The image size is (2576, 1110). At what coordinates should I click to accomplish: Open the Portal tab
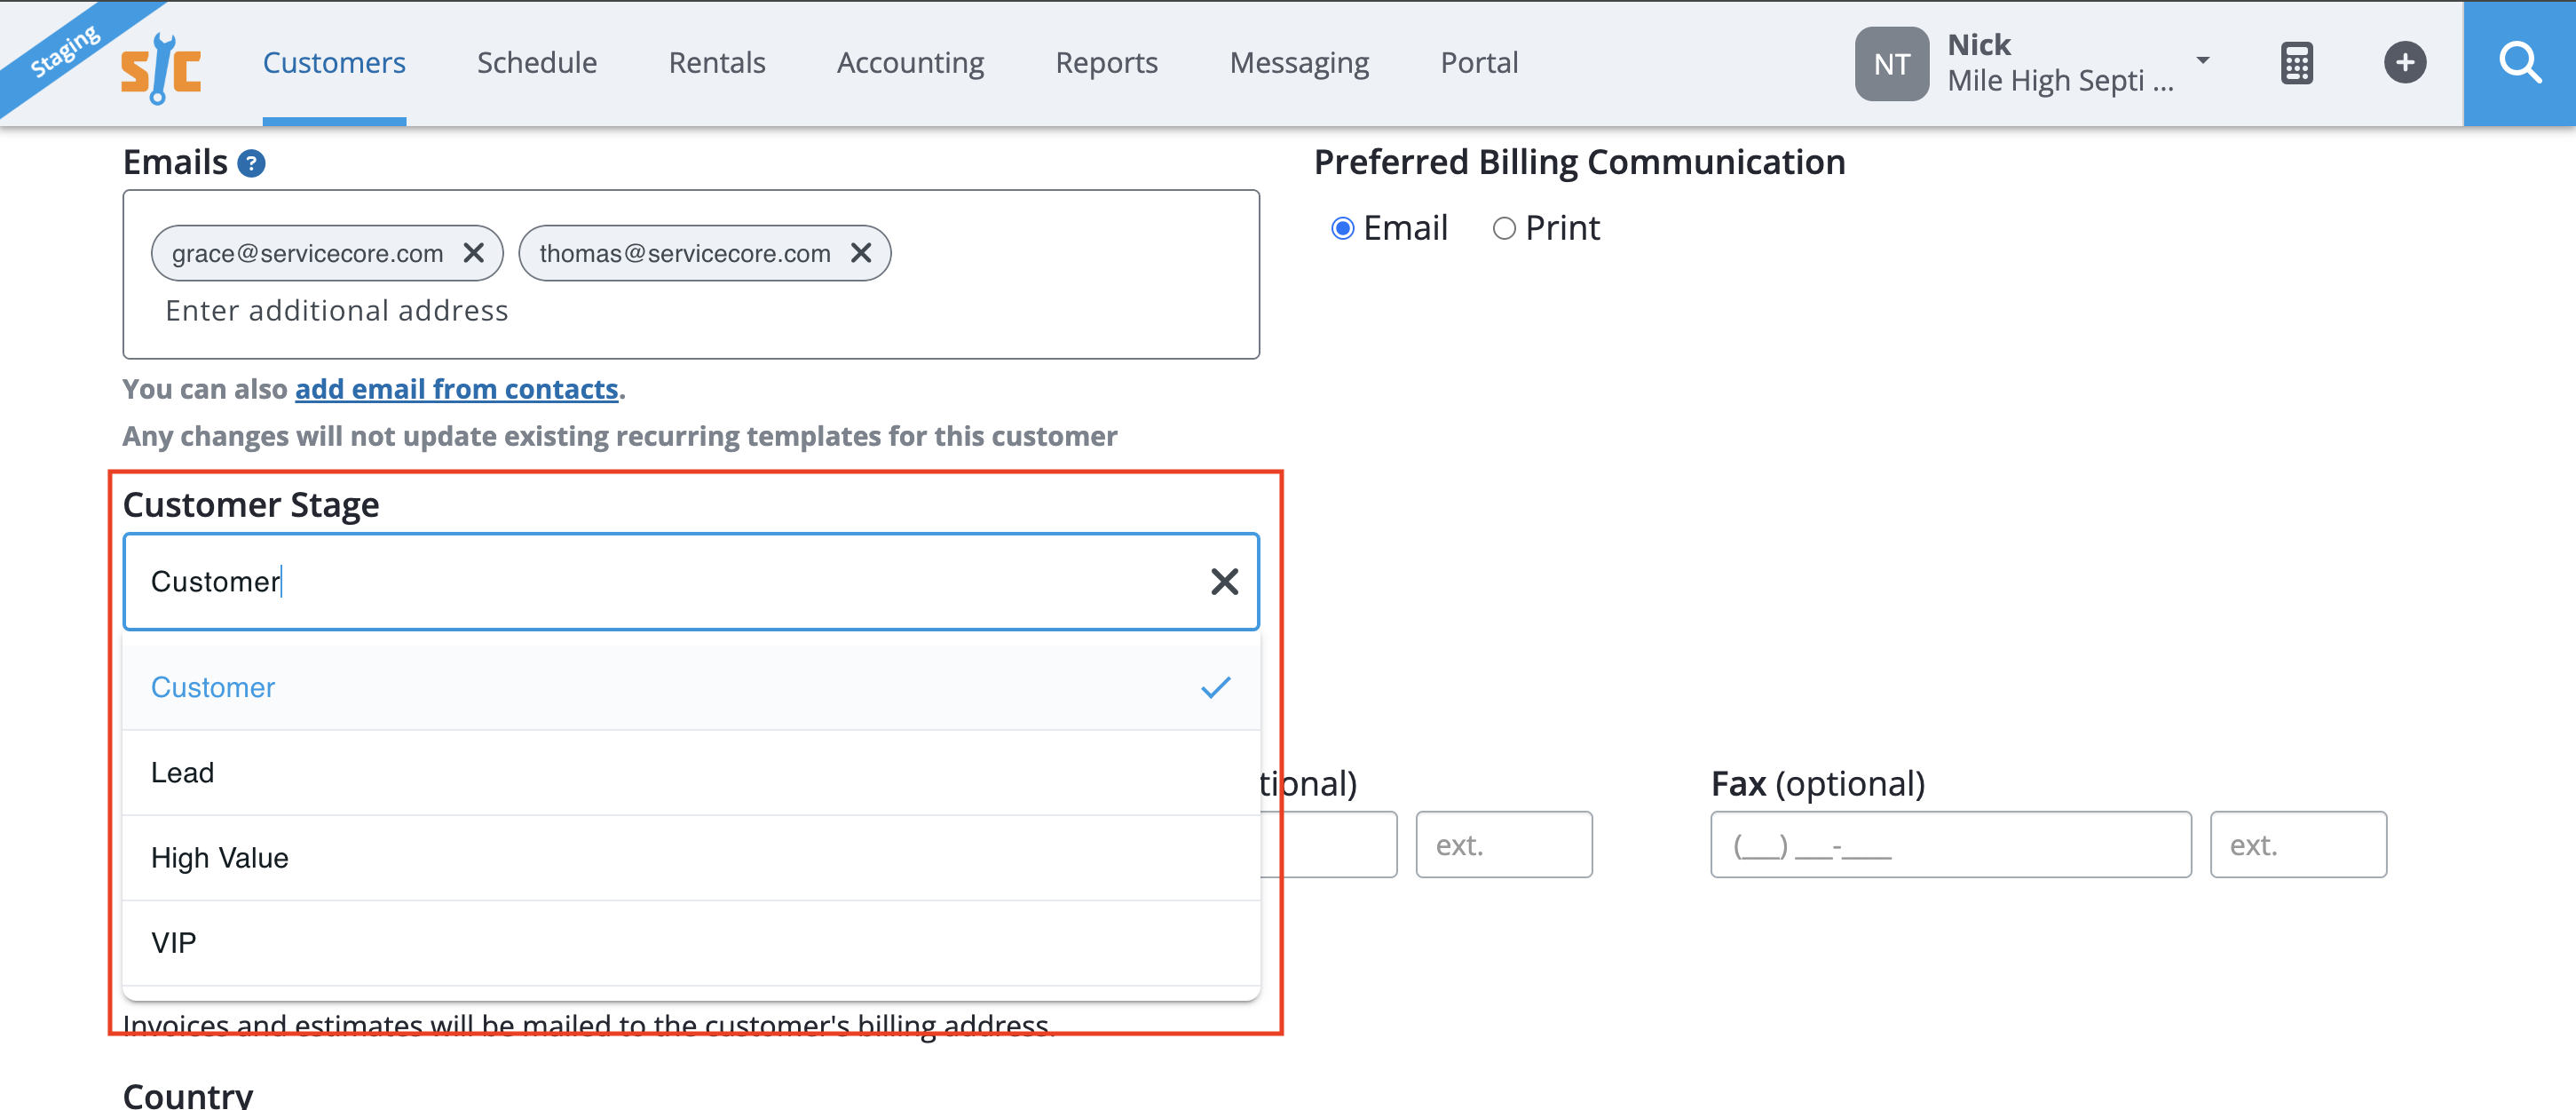click(1479, 63)
